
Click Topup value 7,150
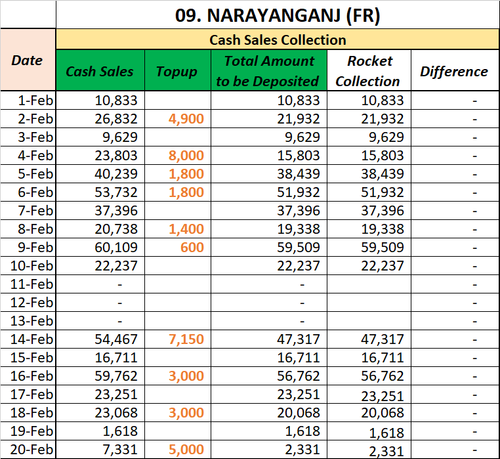[178, 339]
